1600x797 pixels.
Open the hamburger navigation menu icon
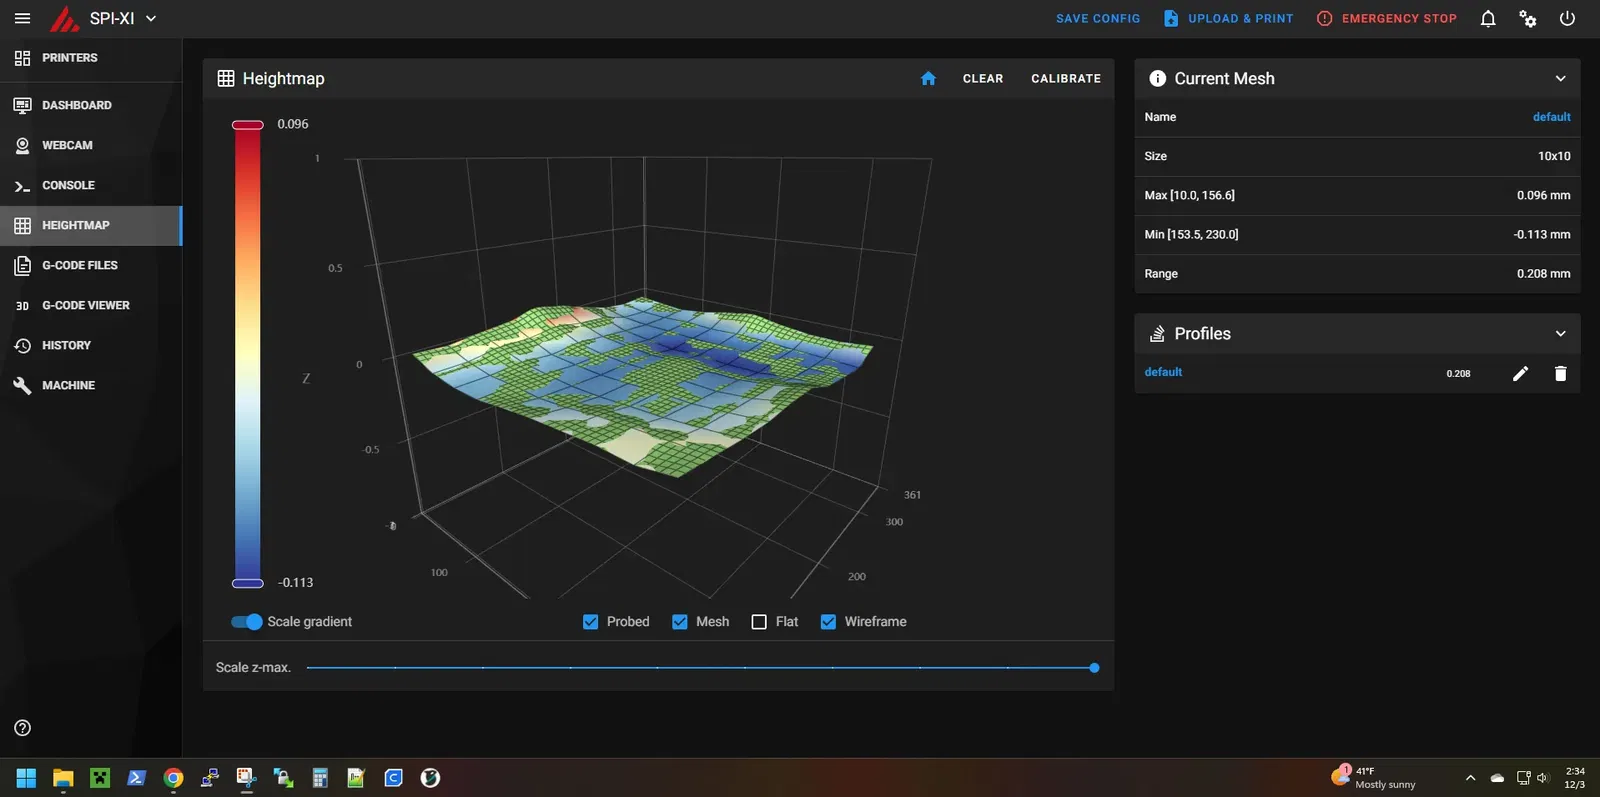22,19
